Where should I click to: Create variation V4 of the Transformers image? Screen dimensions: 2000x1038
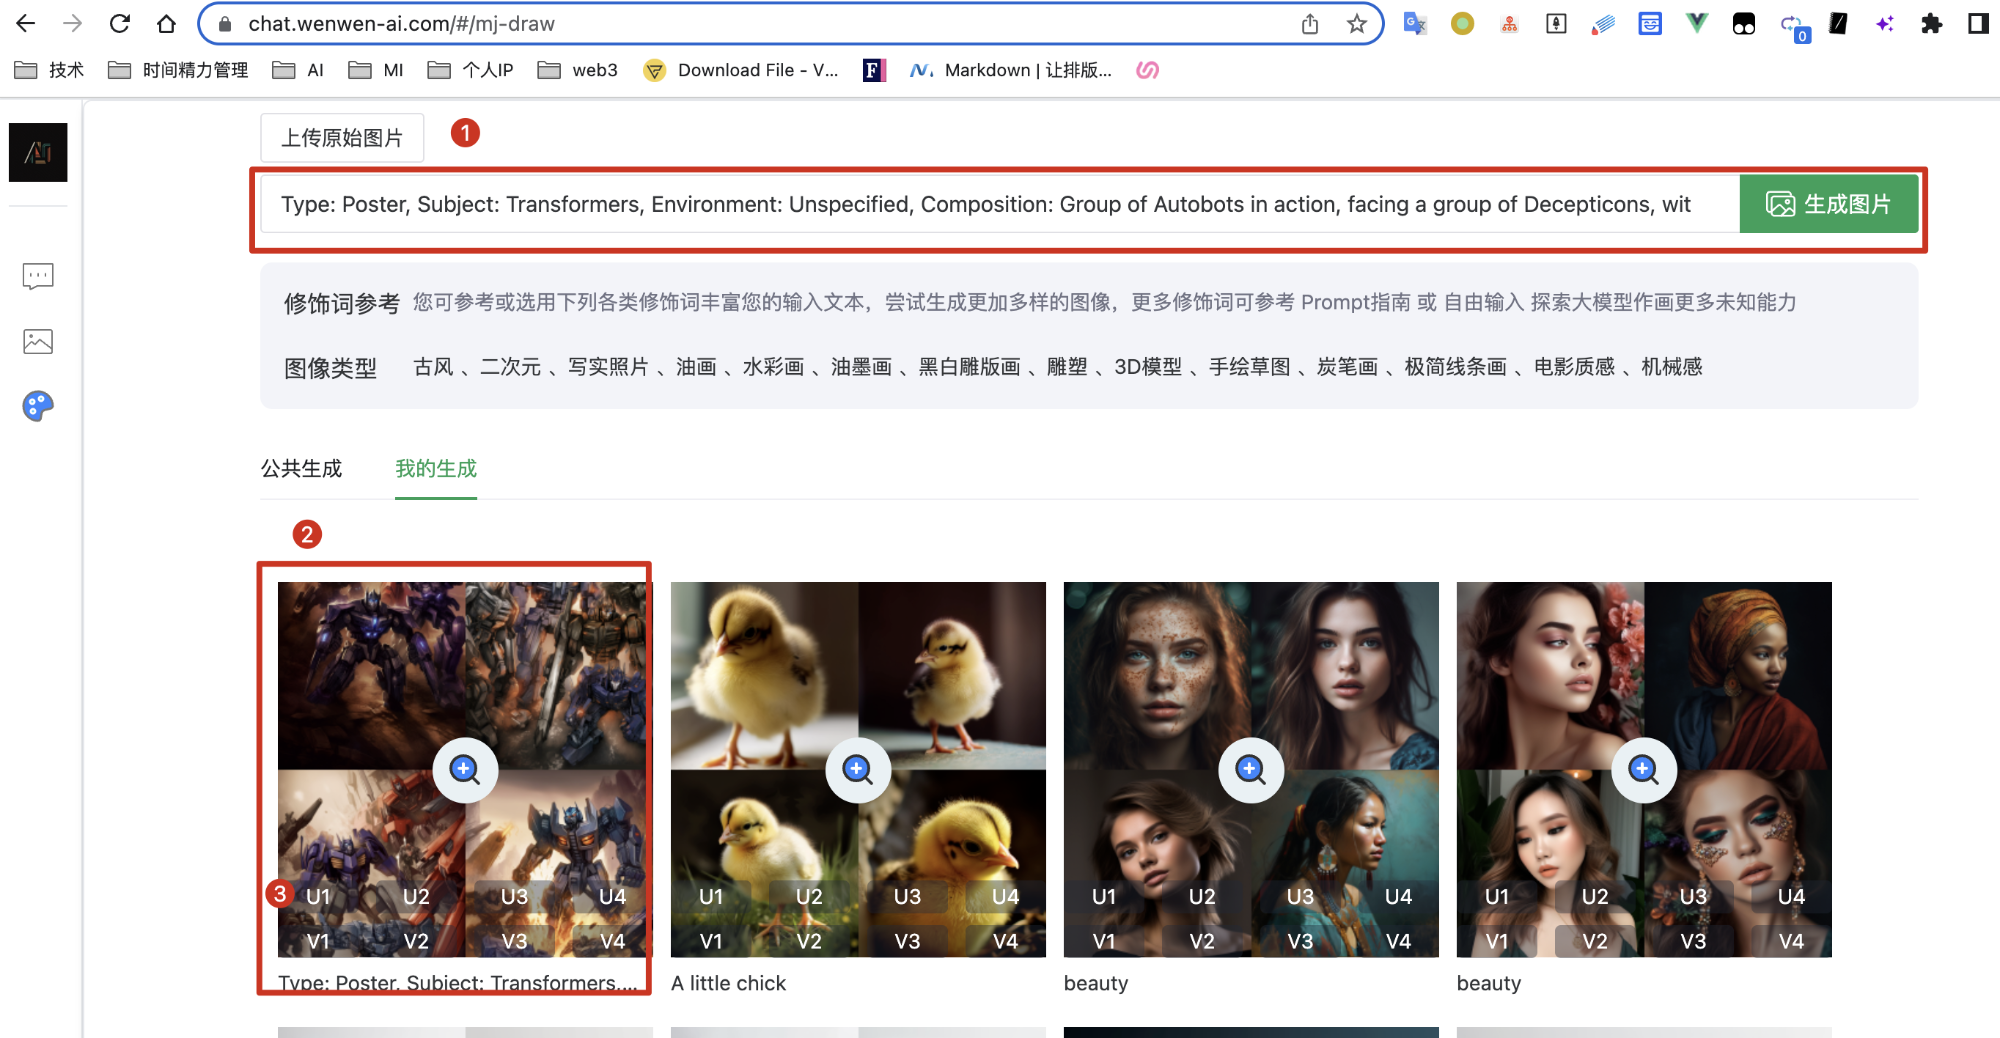(x=612, y=941)
